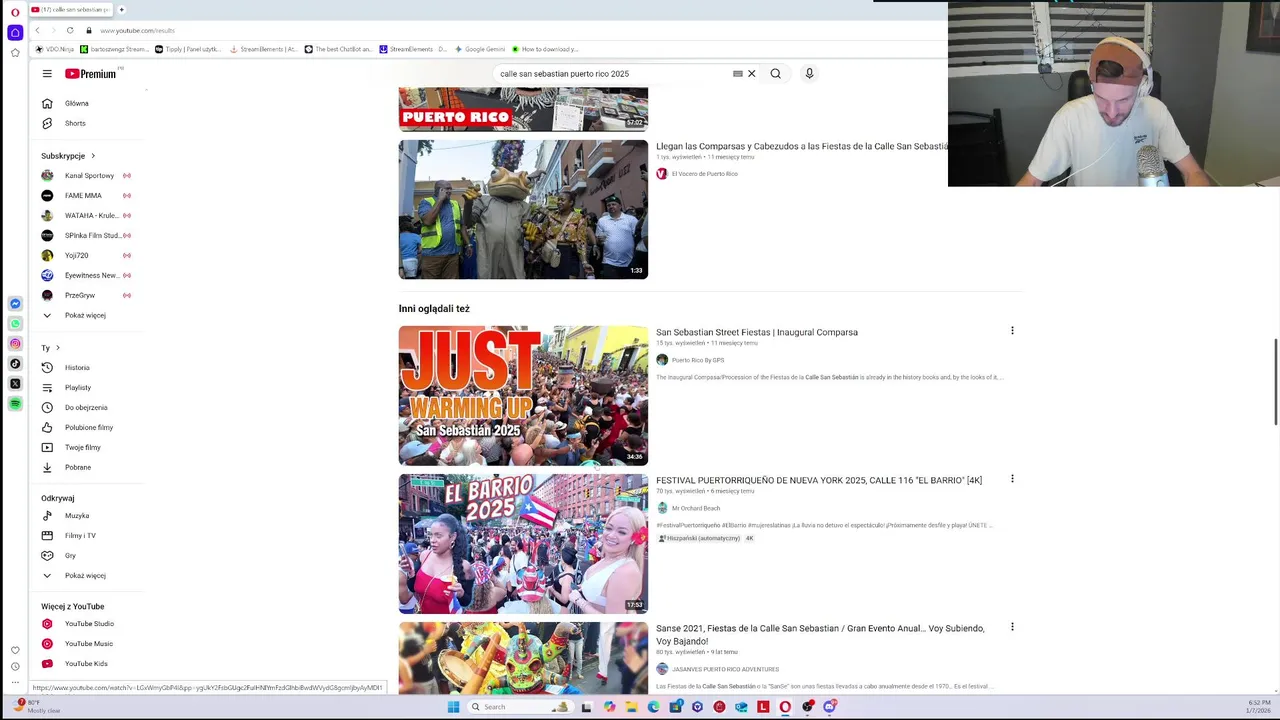The height and width of the screenshot is (720, 1280).
Task: Clear the search query with the X icon
Action: point(752,73)
